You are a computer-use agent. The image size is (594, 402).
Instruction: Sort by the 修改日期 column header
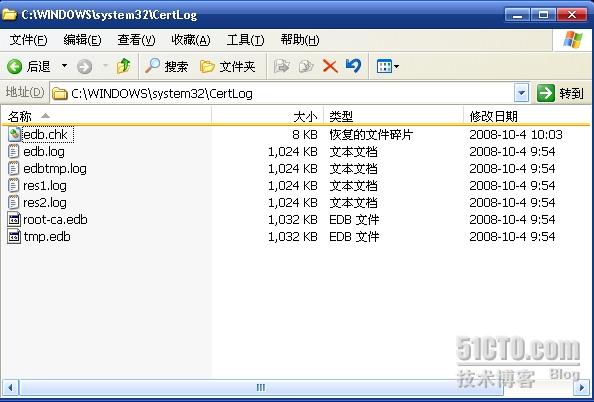527,116
